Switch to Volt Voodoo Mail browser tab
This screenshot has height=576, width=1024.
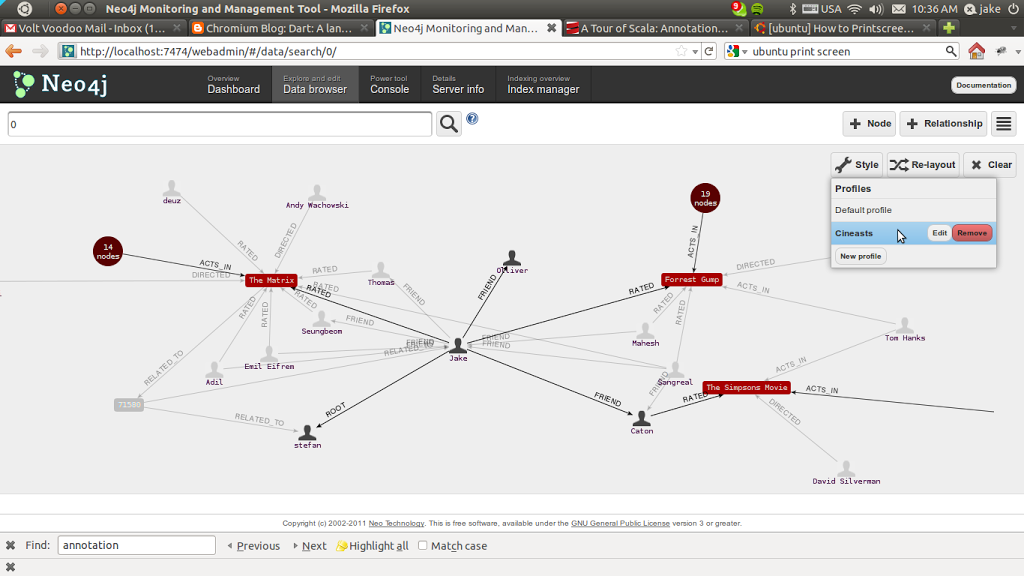(x=92, y=28)
